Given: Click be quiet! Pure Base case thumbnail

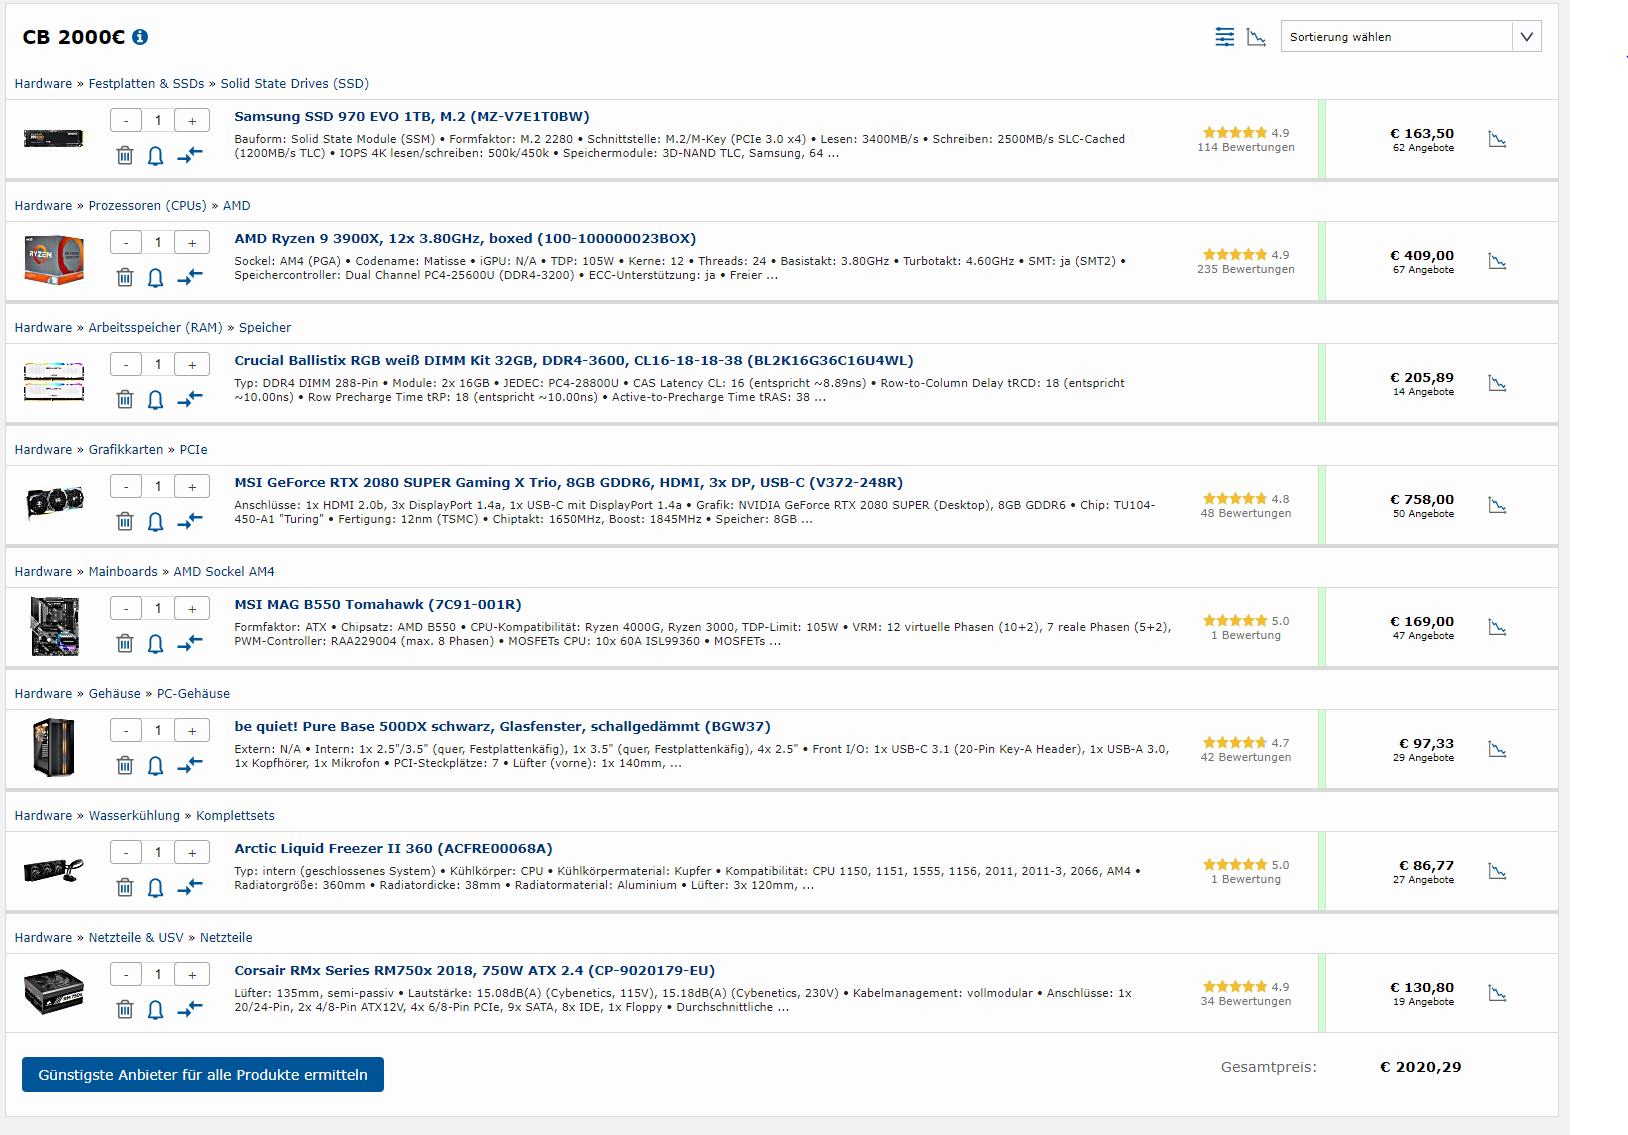Looking at the screenshot, I should (54, 748).
